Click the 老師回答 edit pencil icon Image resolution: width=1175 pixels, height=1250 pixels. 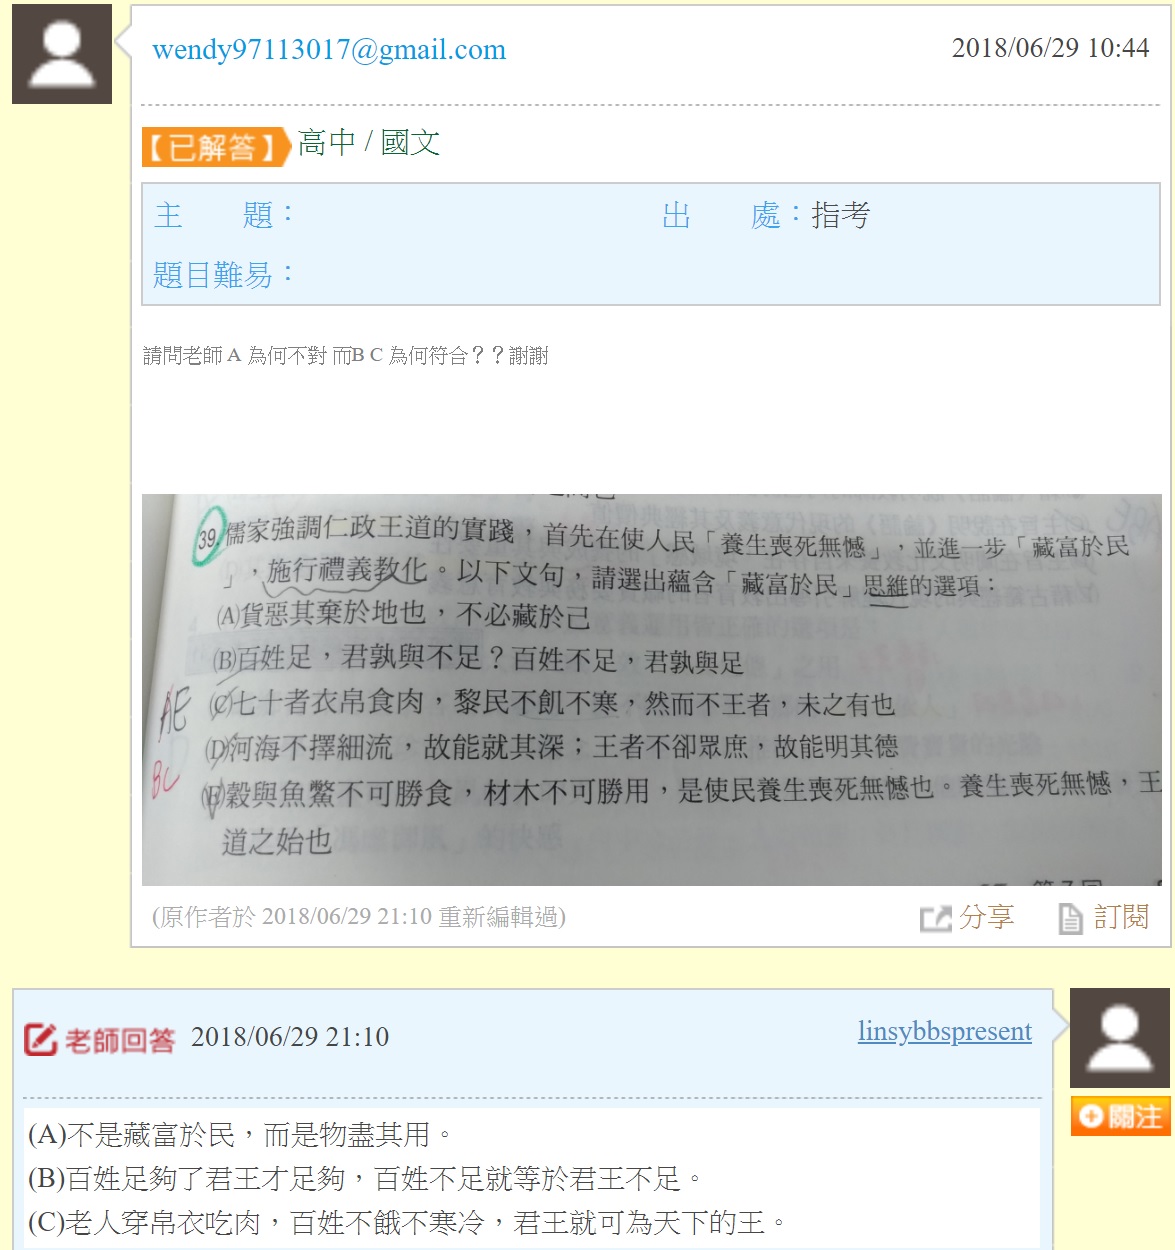(41, 1040)
